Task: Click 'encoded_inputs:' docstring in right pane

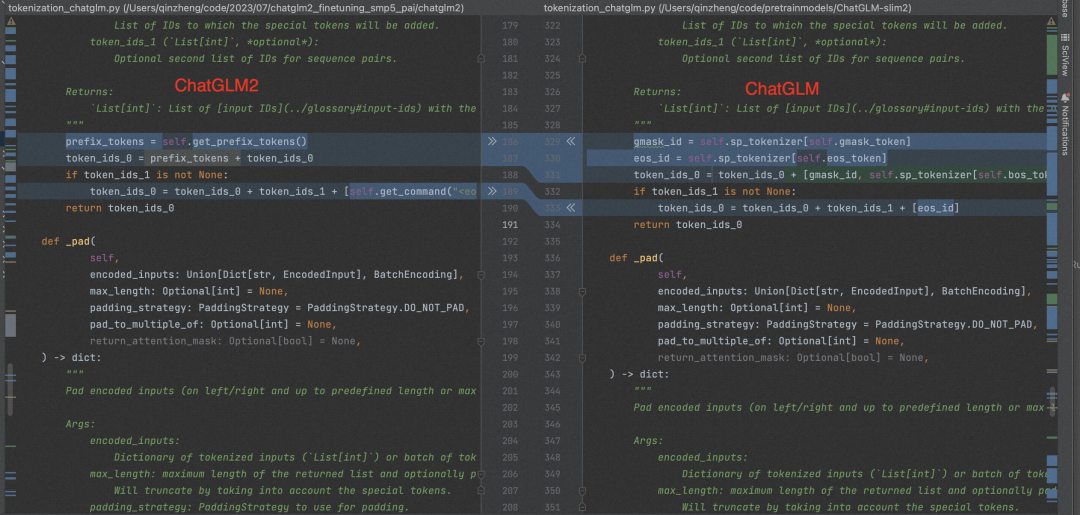Action: (x=703, y=457)
